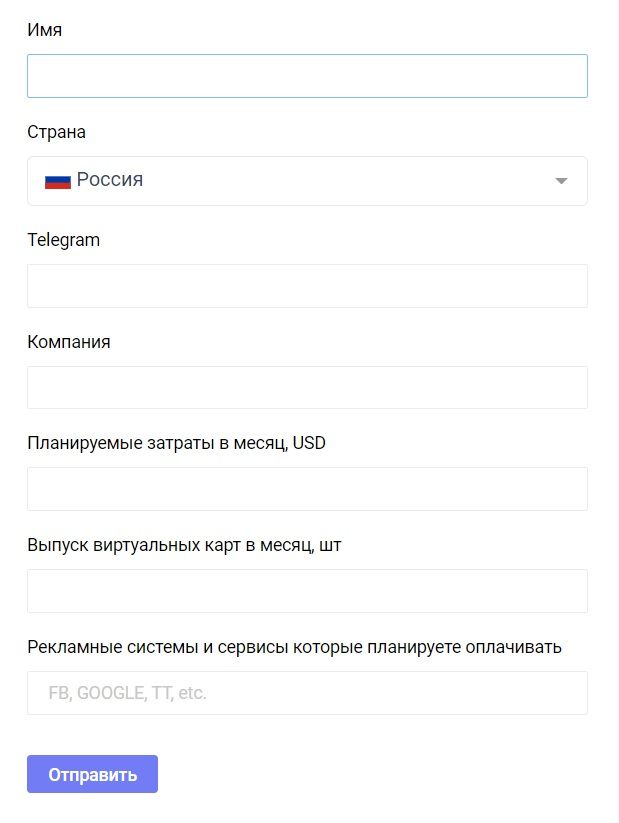
Task: Click the 'Планируемые затраты в месяц, USD' label
Action: pyautogui.click(x=176, y=443)
